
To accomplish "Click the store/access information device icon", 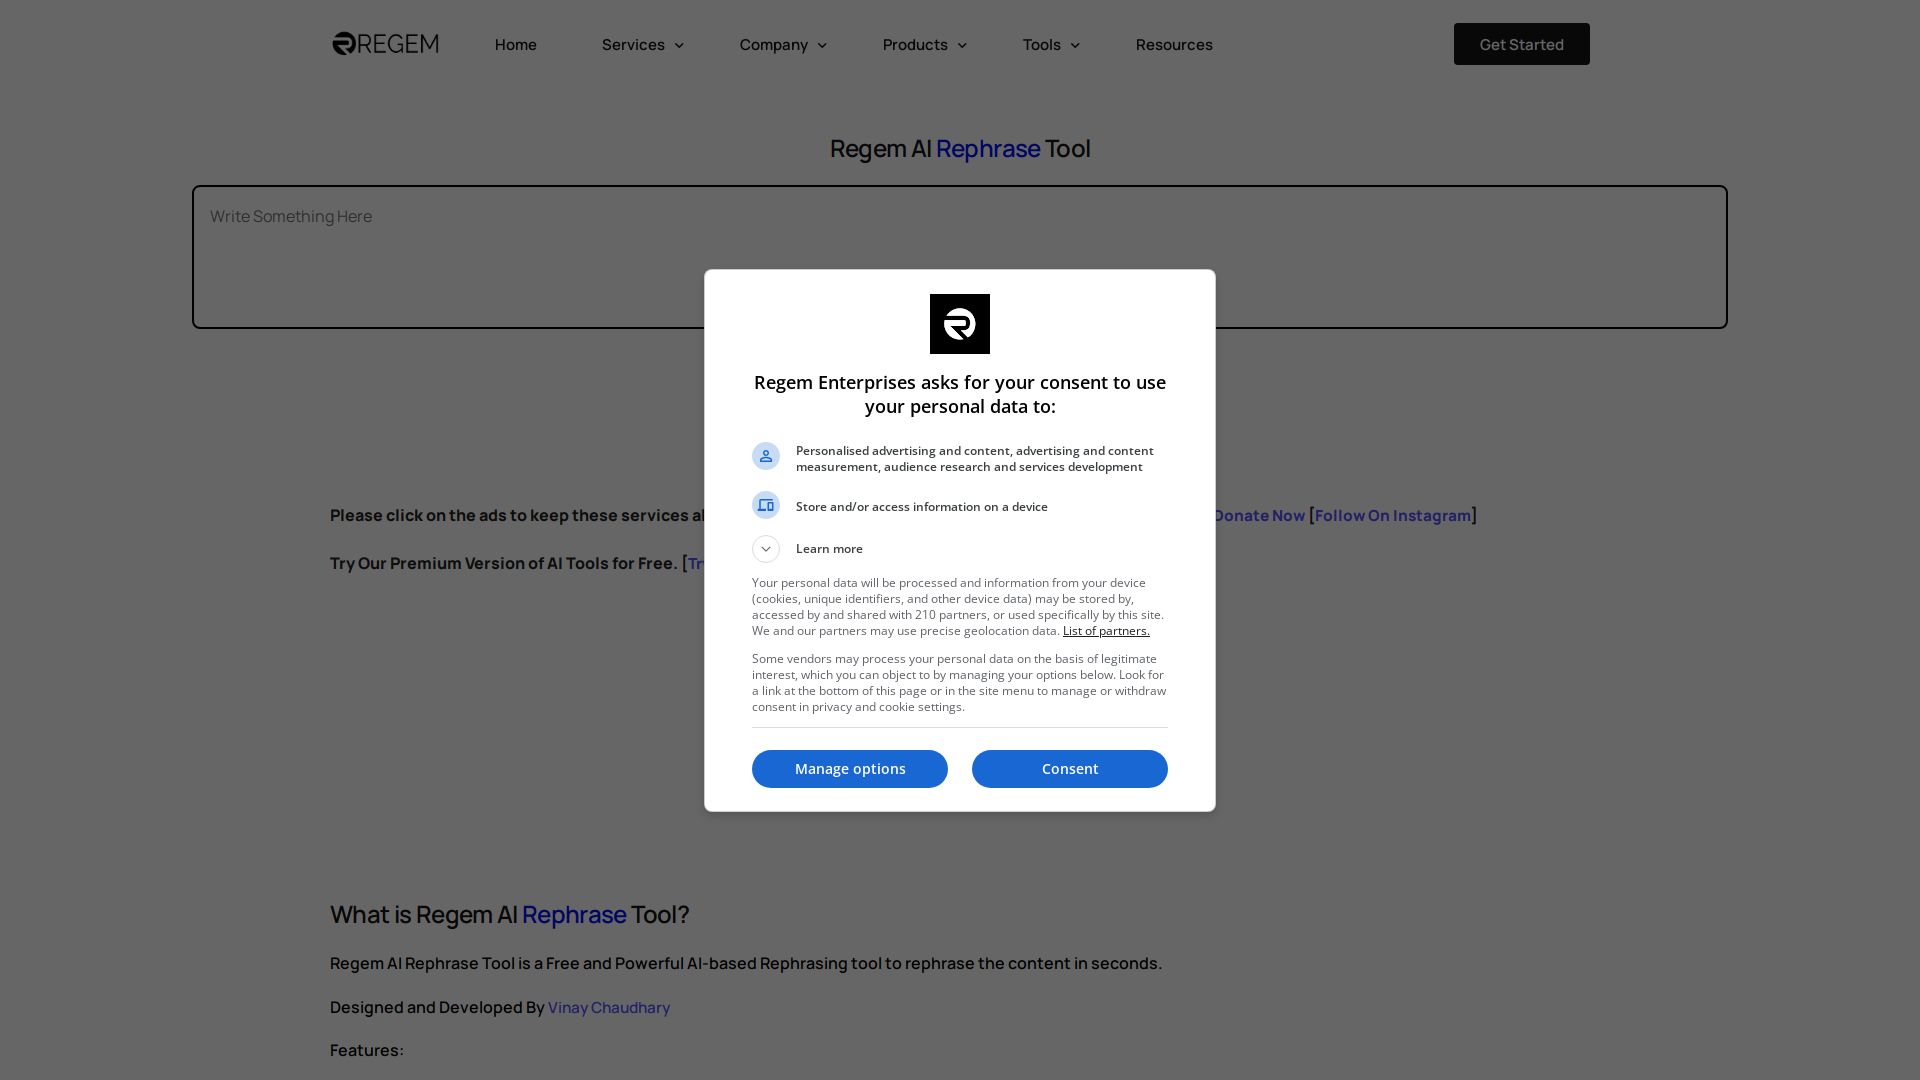I will pos(766,505).
